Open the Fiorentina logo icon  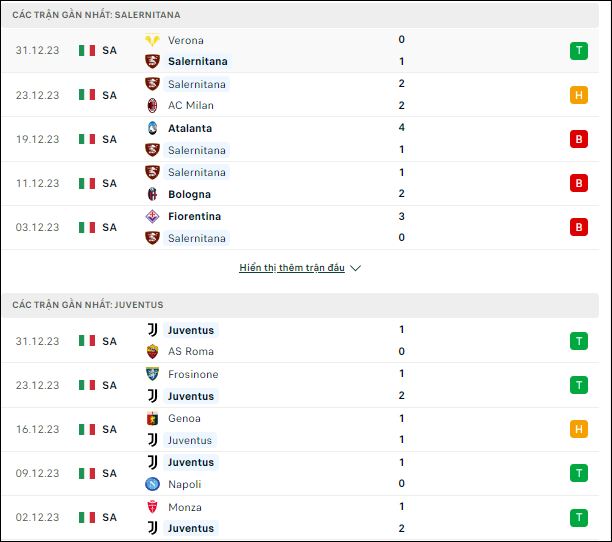(x=152, y=216)
